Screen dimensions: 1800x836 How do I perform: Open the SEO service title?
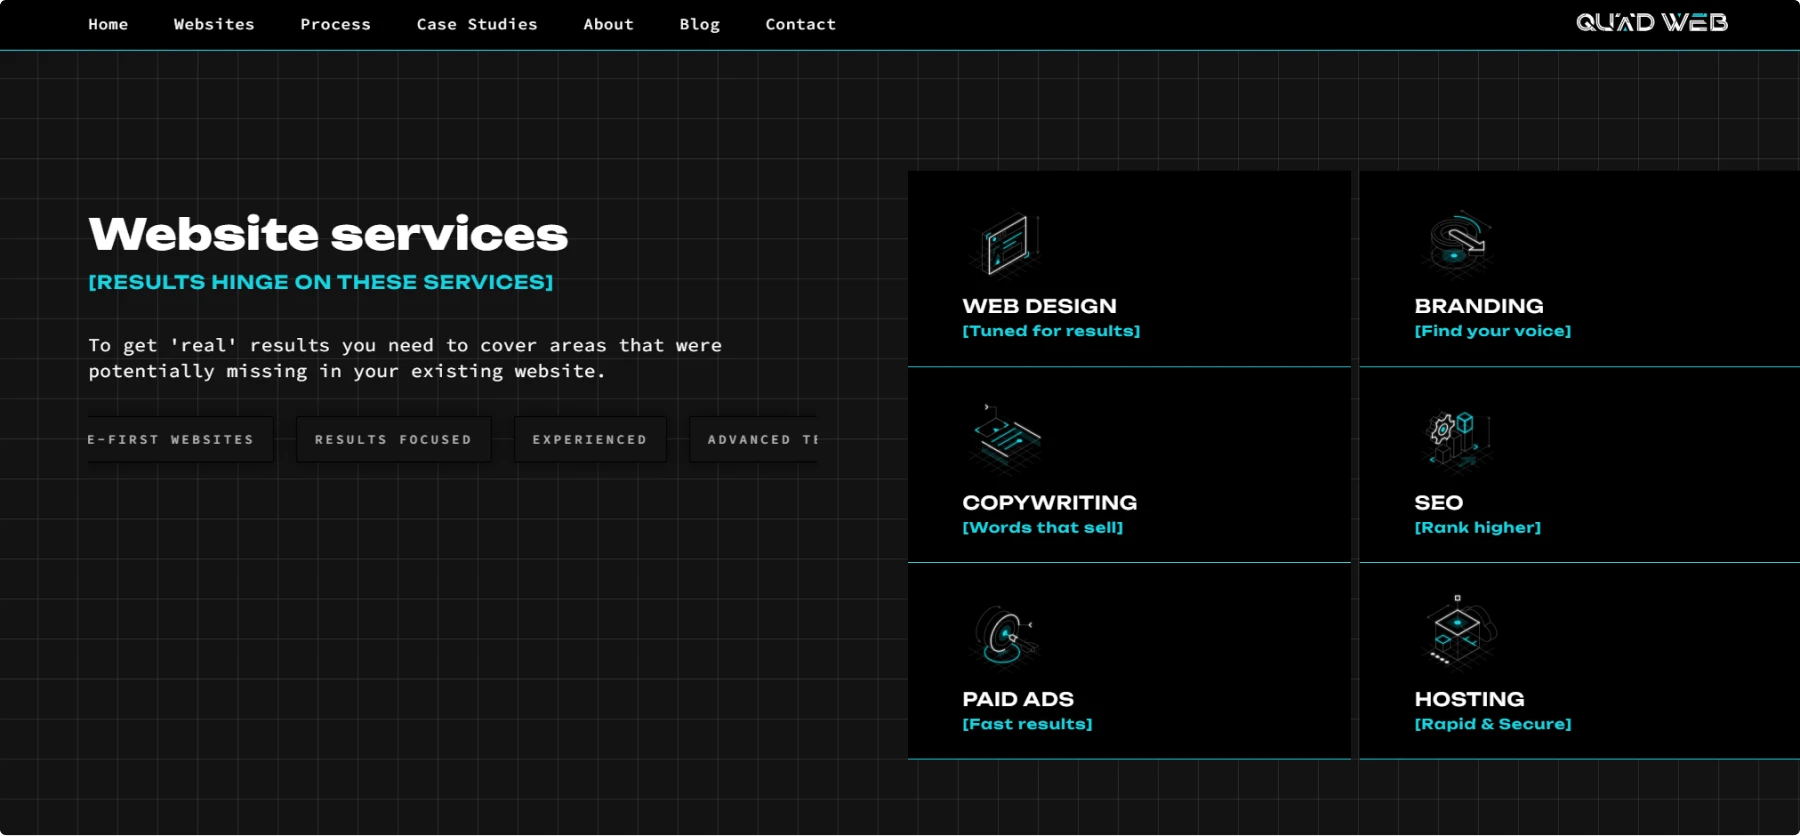[x=1438, y=503]
